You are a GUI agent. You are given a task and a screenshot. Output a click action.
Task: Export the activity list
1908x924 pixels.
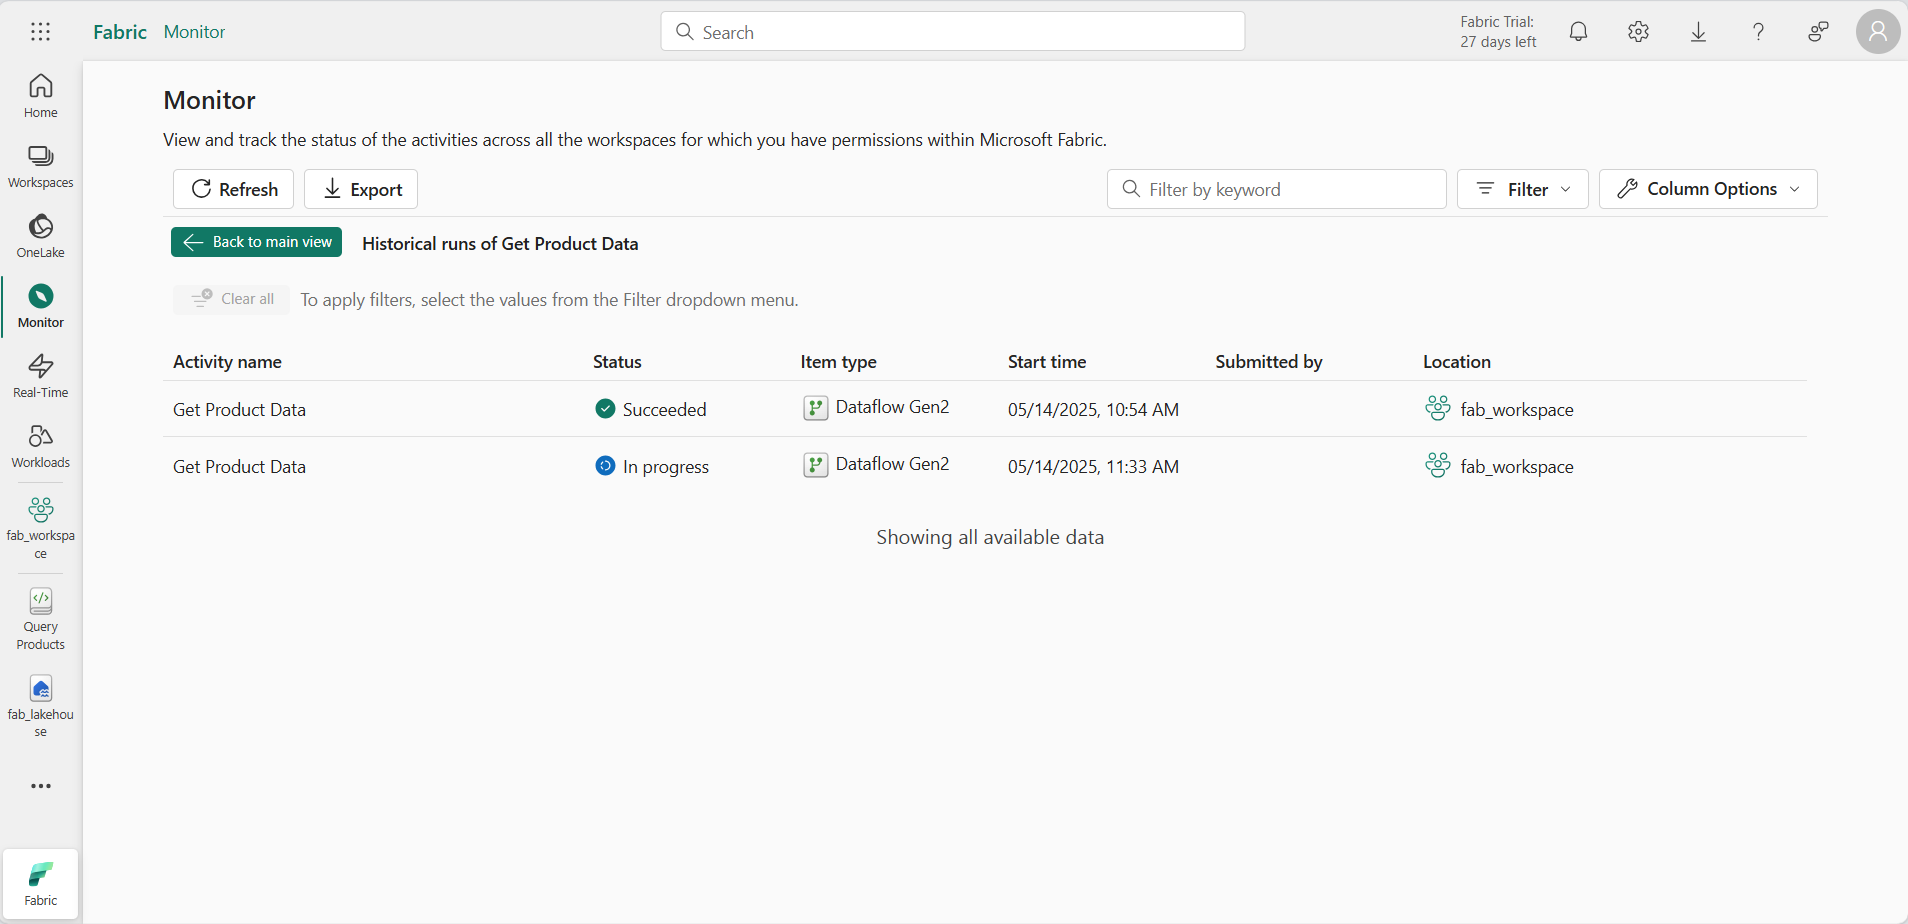[x=361, y=189]
